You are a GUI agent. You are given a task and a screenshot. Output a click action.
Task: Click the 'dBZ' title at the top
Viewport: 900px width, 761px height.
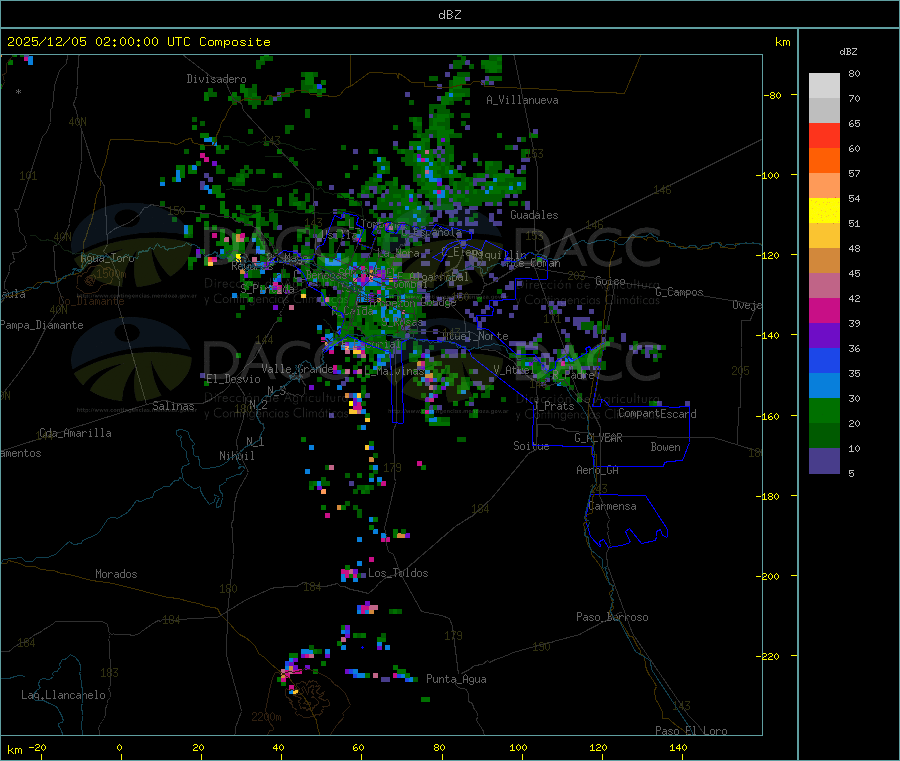pyautogui.click(x=449, y=15)
